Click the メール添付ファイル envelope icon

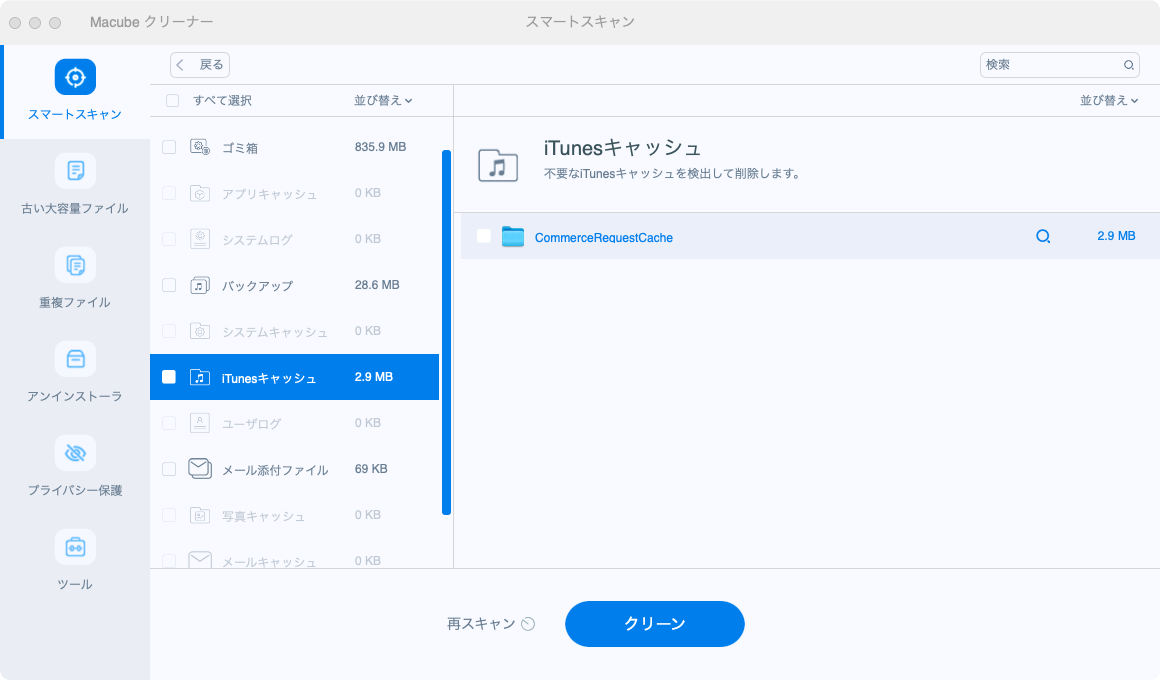coord(200,468)
